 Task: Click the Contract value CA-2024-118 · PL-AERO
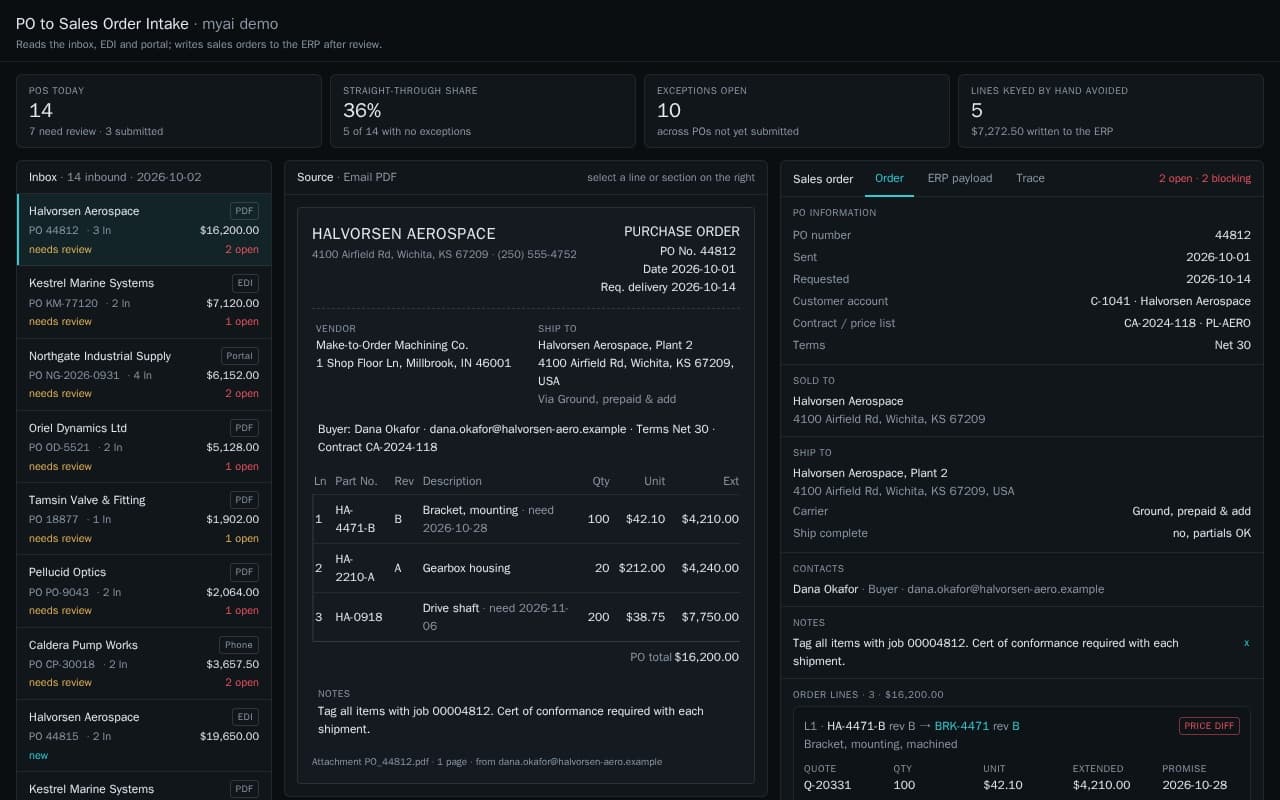pyautogui.click(x=1187, y=323)
